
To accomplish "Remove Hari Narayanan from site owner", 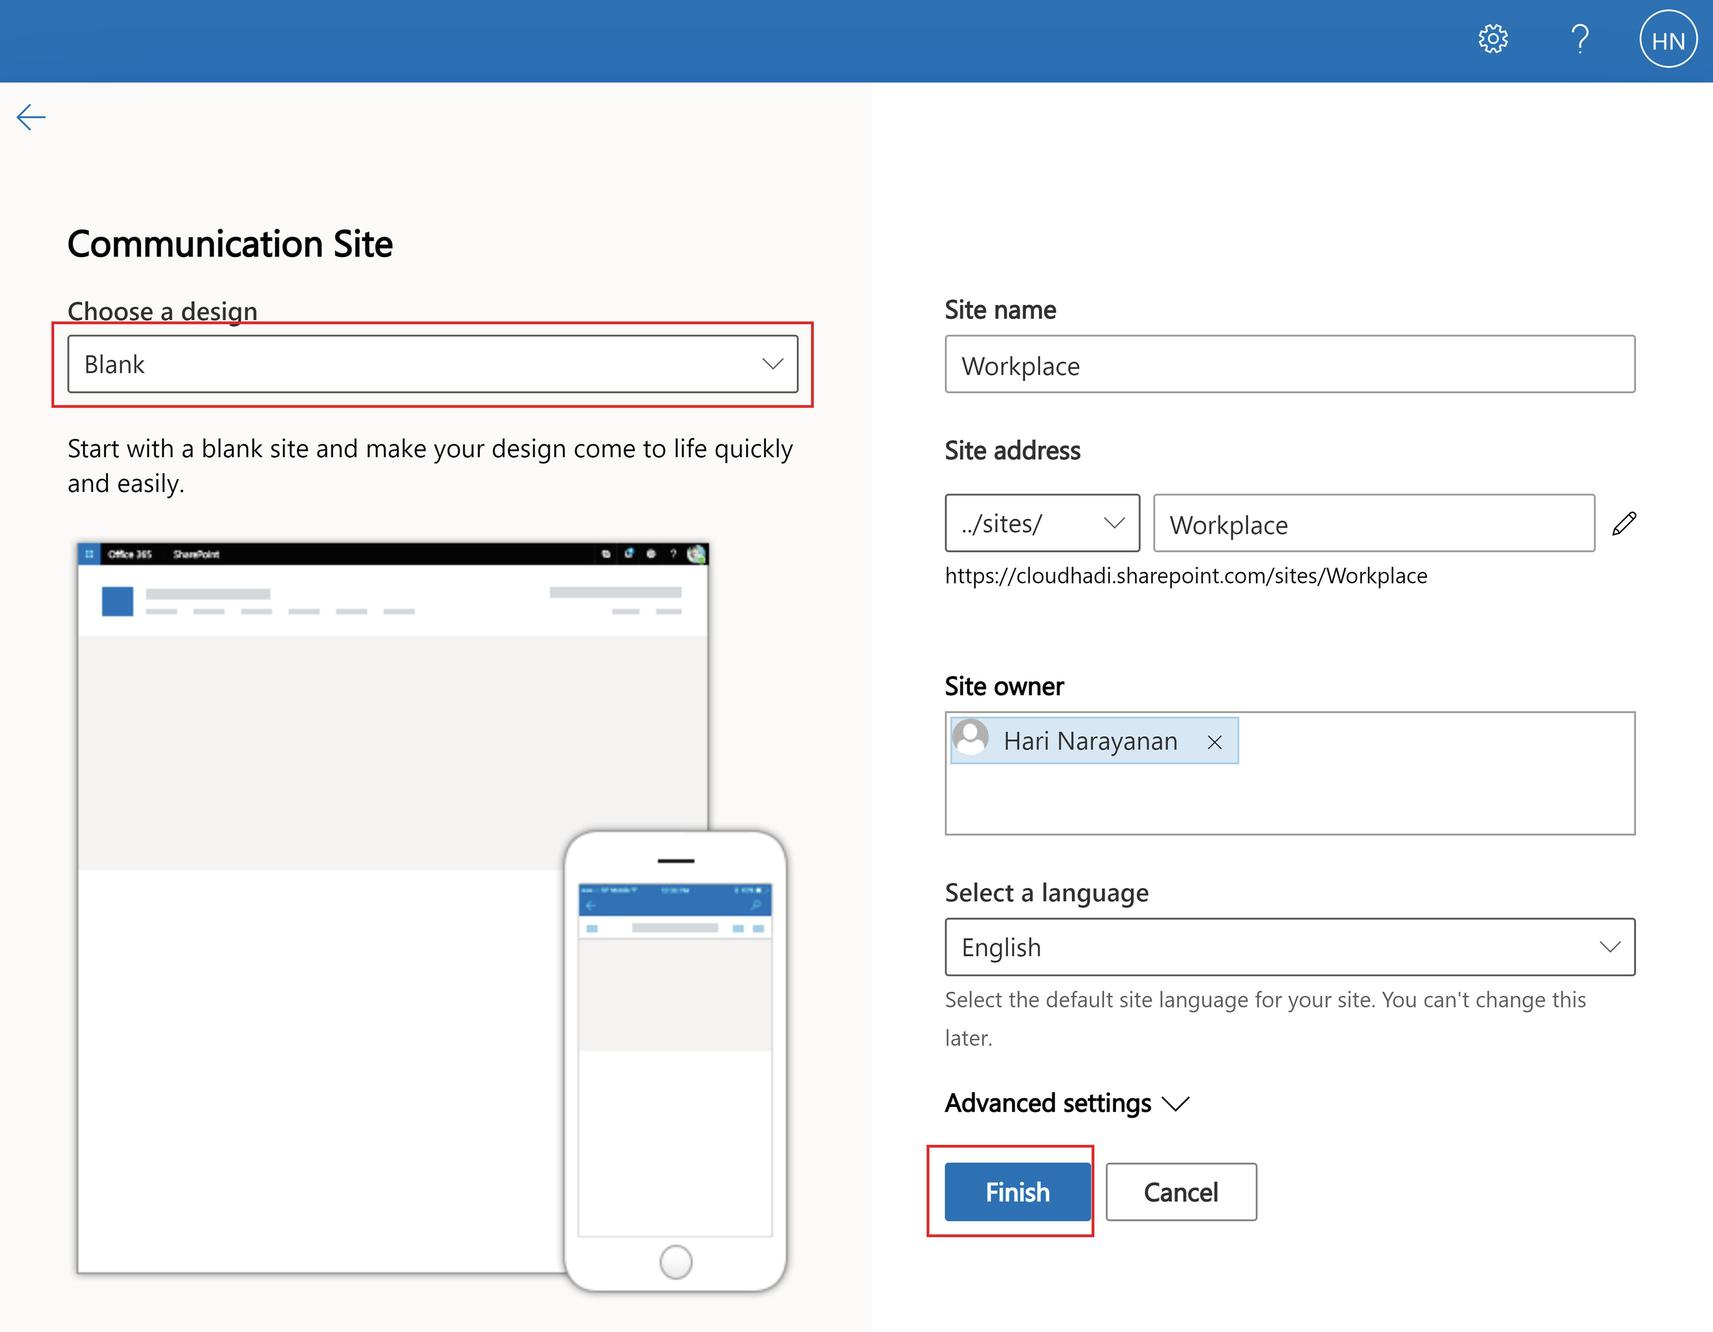I will point(1214,742).
